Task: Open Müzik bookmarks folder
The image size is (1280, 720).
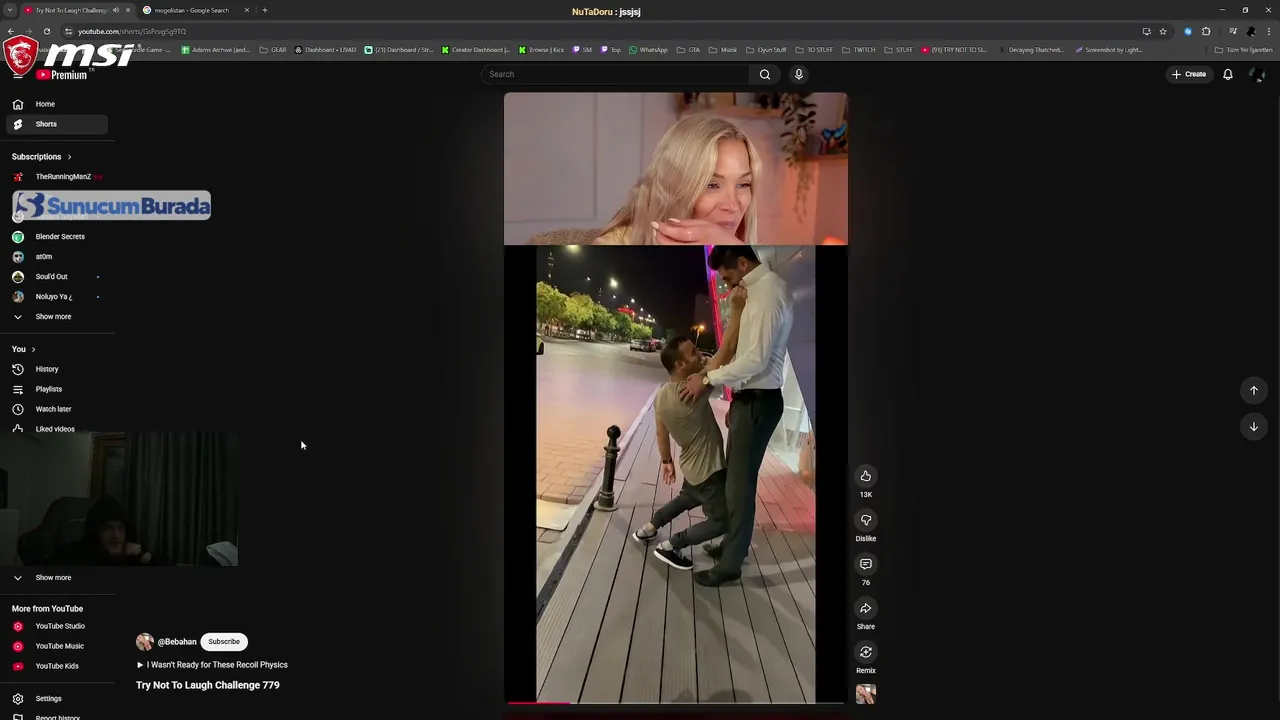Action: [x=722, y=50]
